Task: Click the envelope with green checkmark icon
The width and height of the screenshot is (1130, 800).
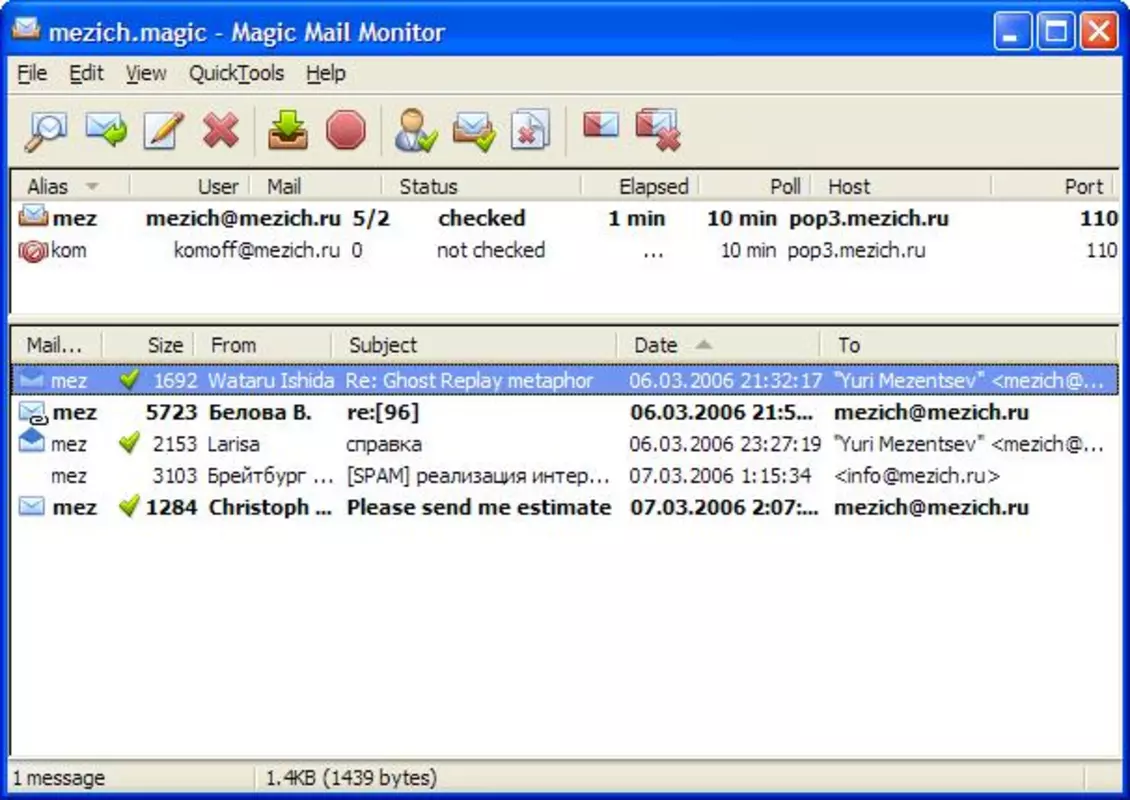Action: 473,130
